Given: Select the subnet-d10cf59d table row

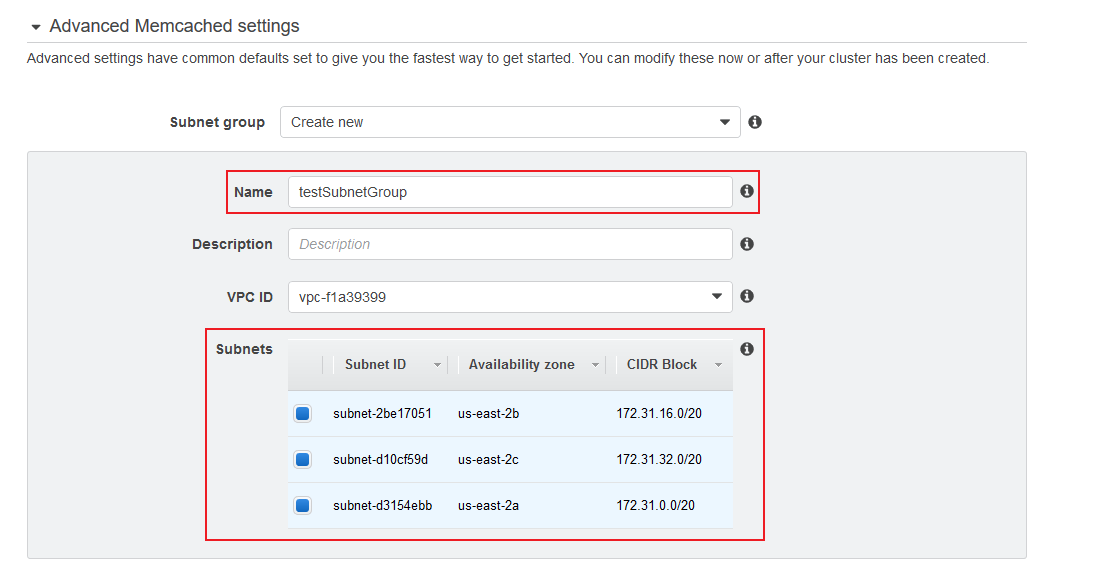Looking at the screenshot, I should 510,459.
